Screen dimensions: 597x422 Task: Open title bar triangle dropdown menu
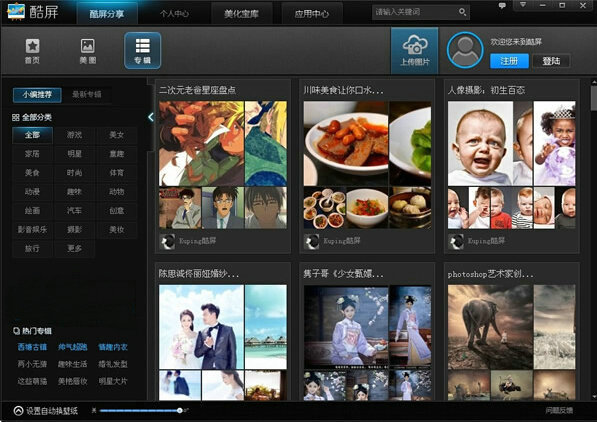click(x=523, y=5)
